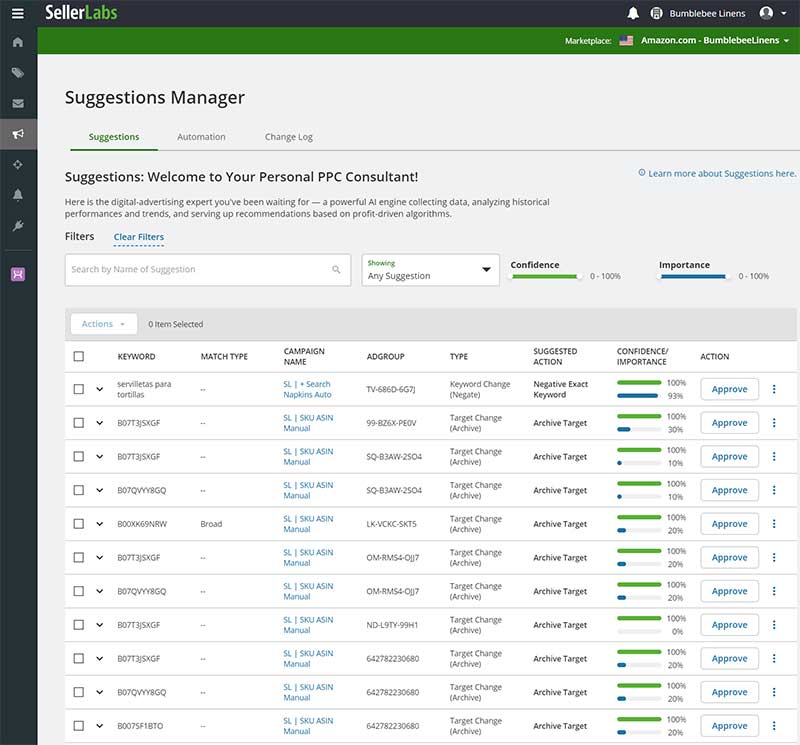Open the Actions dropdown
Image resolution: width=800 pixels, height=745 pixels.
(104, 324)
